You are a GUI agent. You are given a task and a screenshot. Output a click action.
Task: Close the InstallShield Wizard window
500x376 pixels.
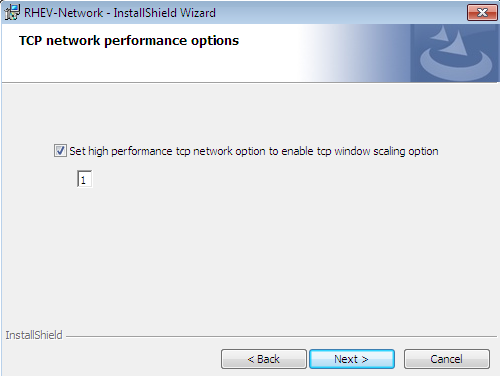(482, 13)
